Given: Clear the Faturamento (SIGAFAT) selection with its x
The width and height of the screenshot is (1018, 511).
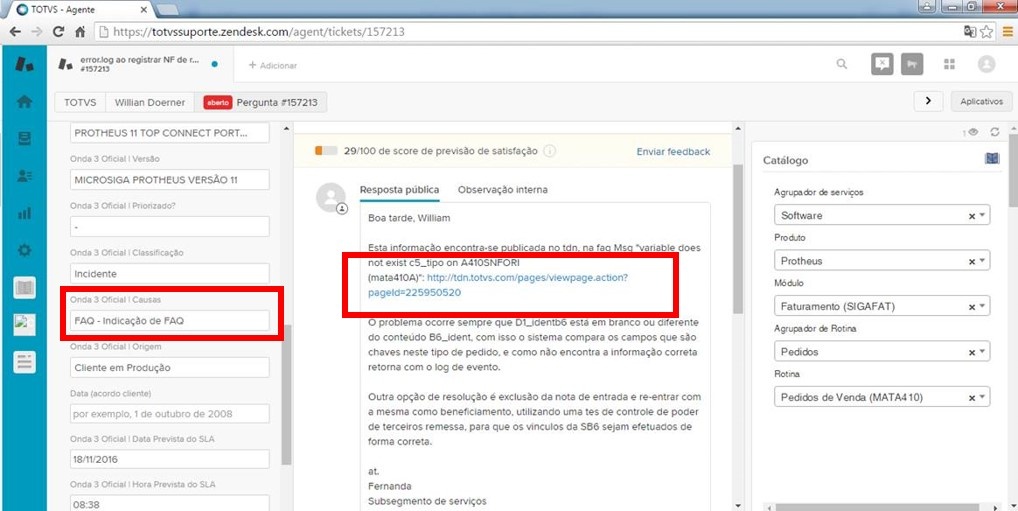Looking at the screenshot, I should click(972, 306).
